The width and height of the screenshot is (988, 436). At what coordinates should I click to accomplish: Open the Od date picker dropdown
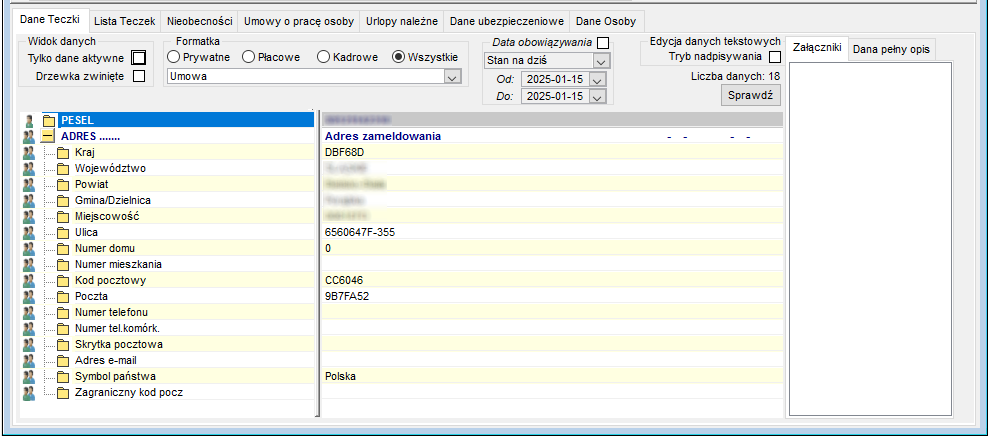click(x=599, y=79)
